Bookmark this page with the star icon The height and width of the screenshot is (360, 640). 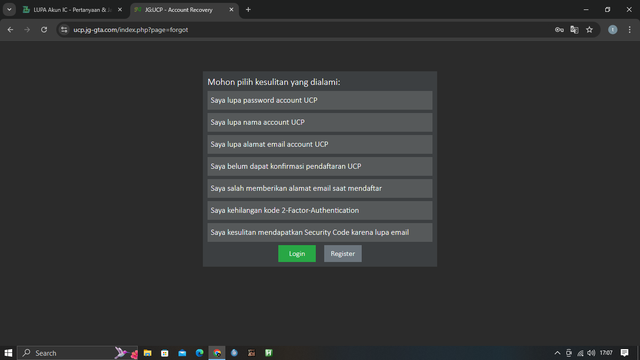(x=589, y=30)
